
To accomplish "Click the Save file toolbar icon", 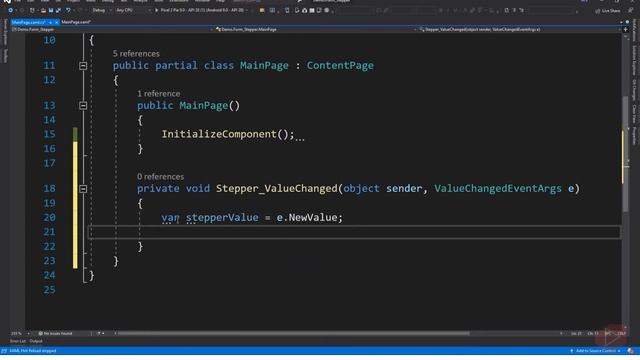I will point(51,10).
